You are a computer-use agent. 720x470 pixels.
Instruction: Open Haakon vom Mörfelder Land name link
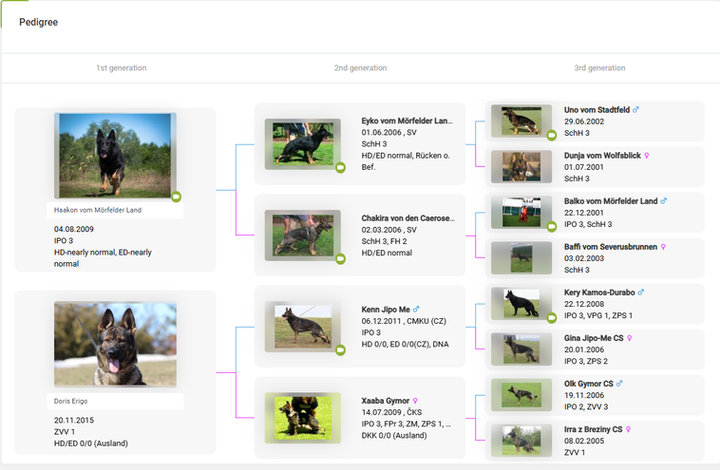pyautogui.click(x=98, y=210)
